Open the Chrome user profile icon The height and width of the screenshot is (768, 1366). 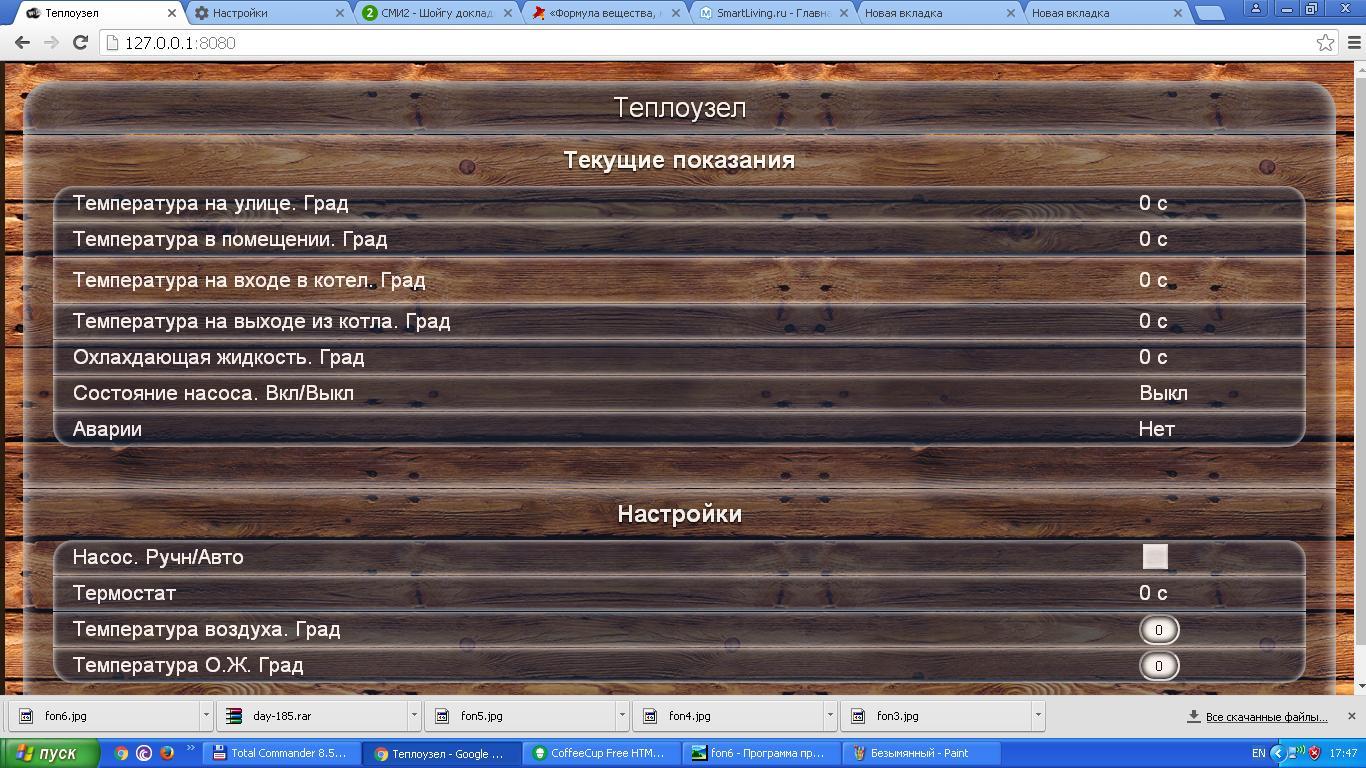point(1255,8)
